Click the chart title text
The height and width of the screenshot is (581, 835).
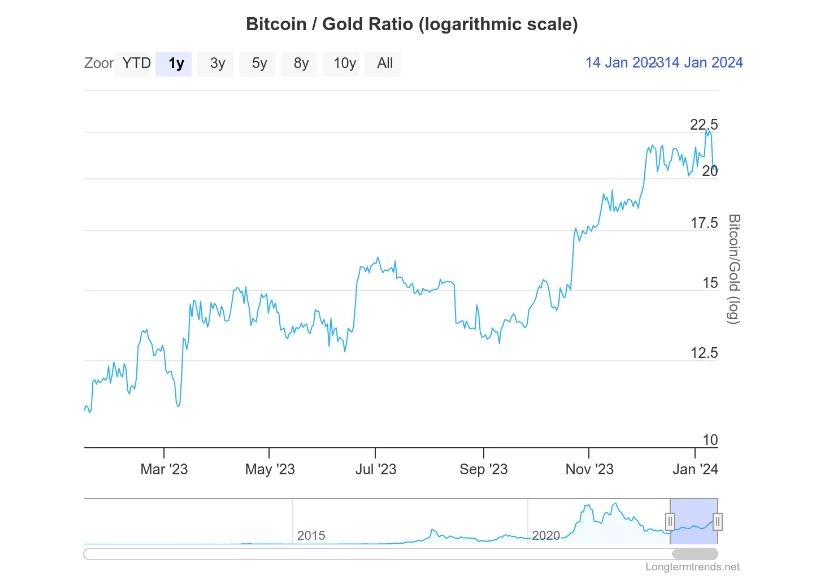pyautogui.click(x=412, y=24)
